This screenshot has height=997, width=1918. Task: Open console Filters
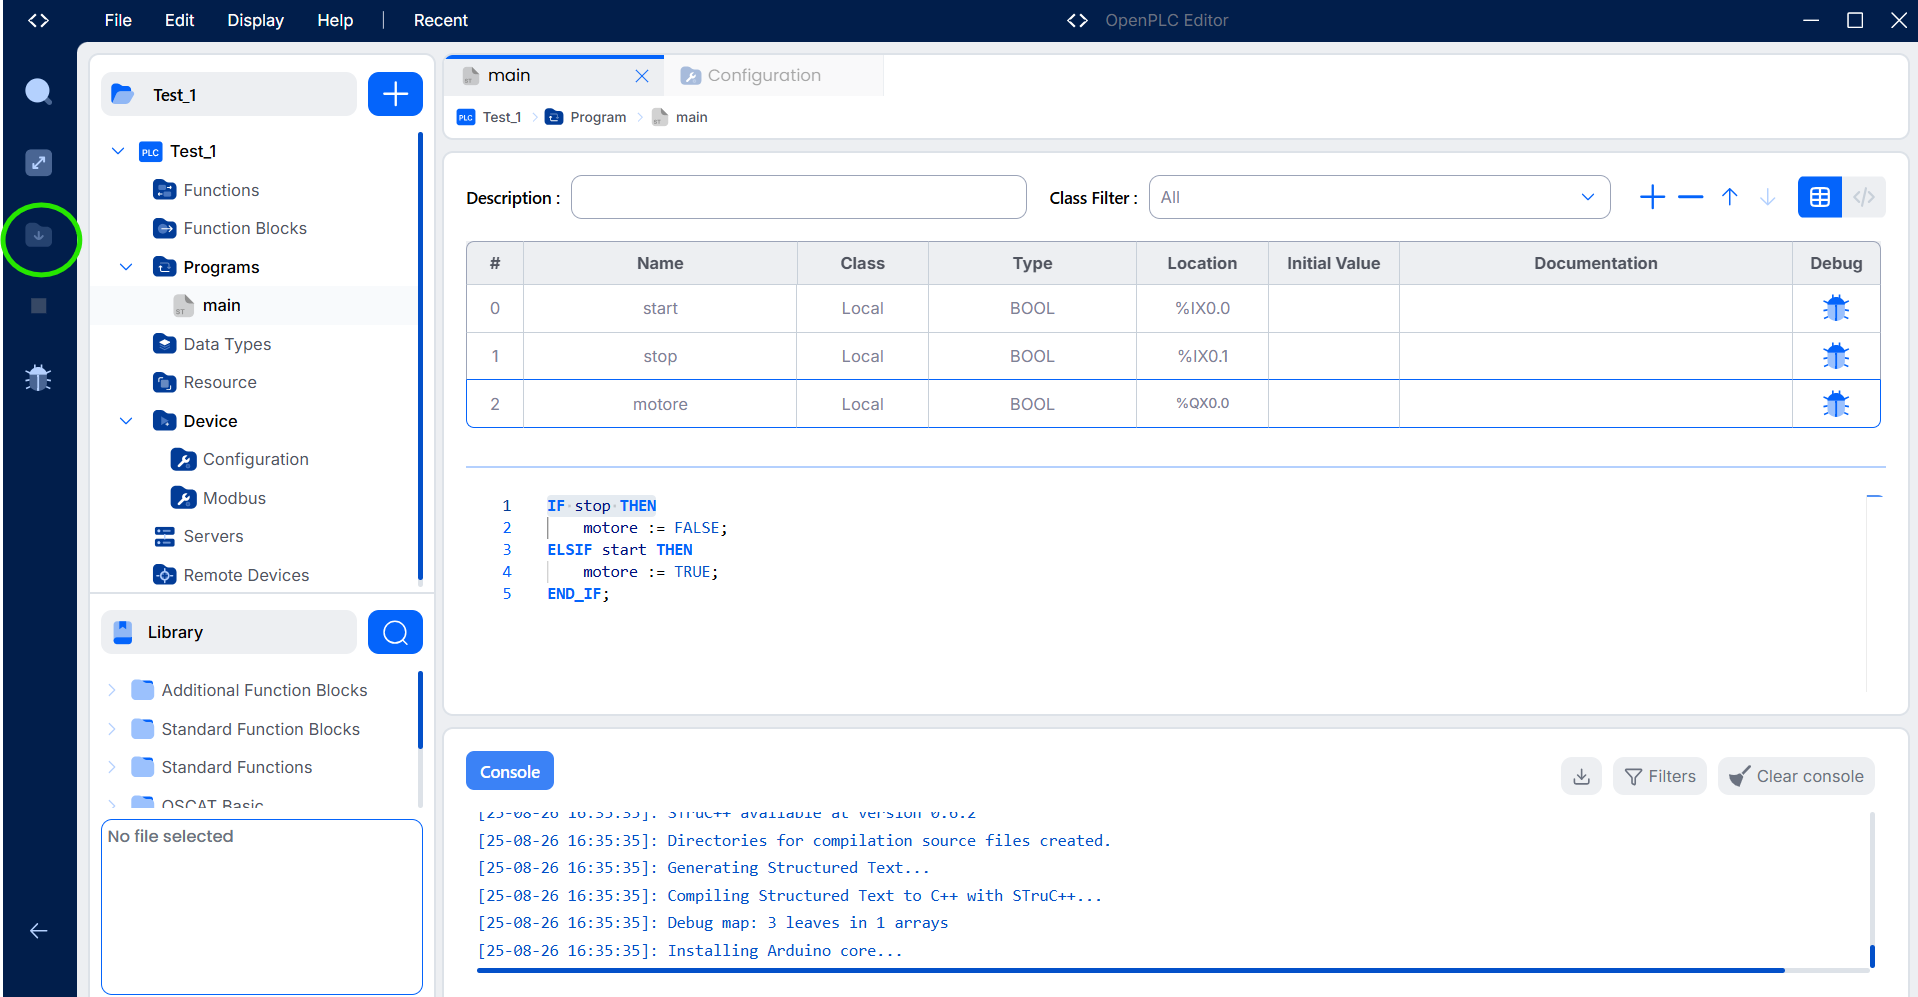(1660, 776)
